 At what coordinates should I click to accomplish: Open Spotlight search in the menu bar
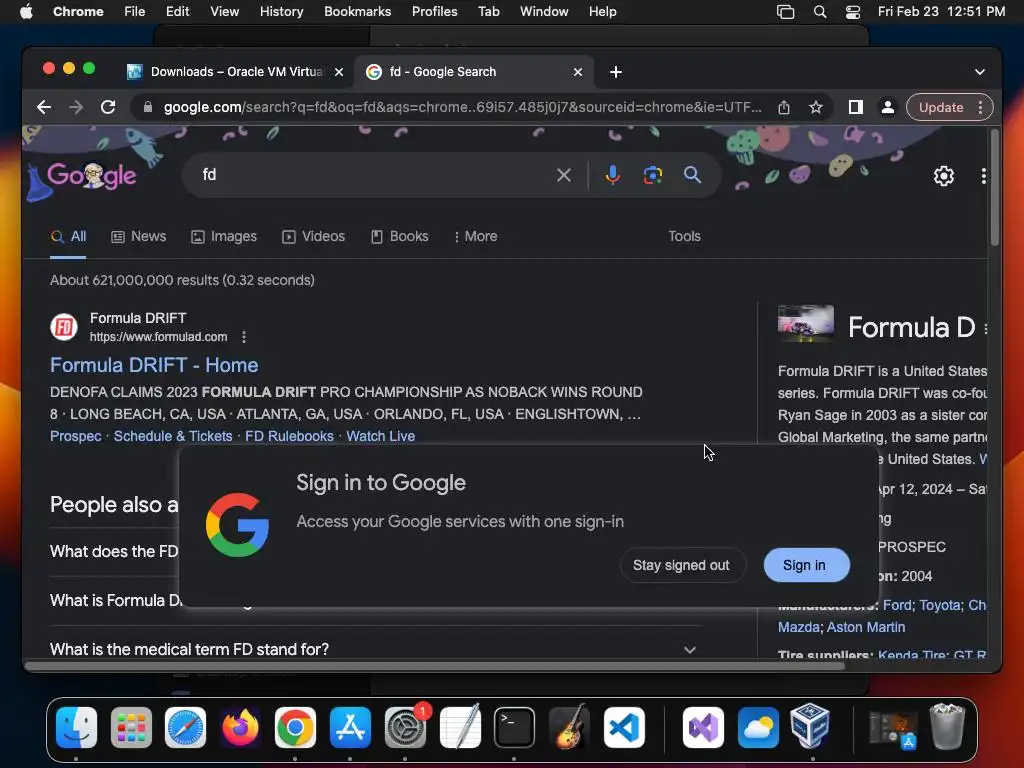pyautogui.click(x=820, y=12)
